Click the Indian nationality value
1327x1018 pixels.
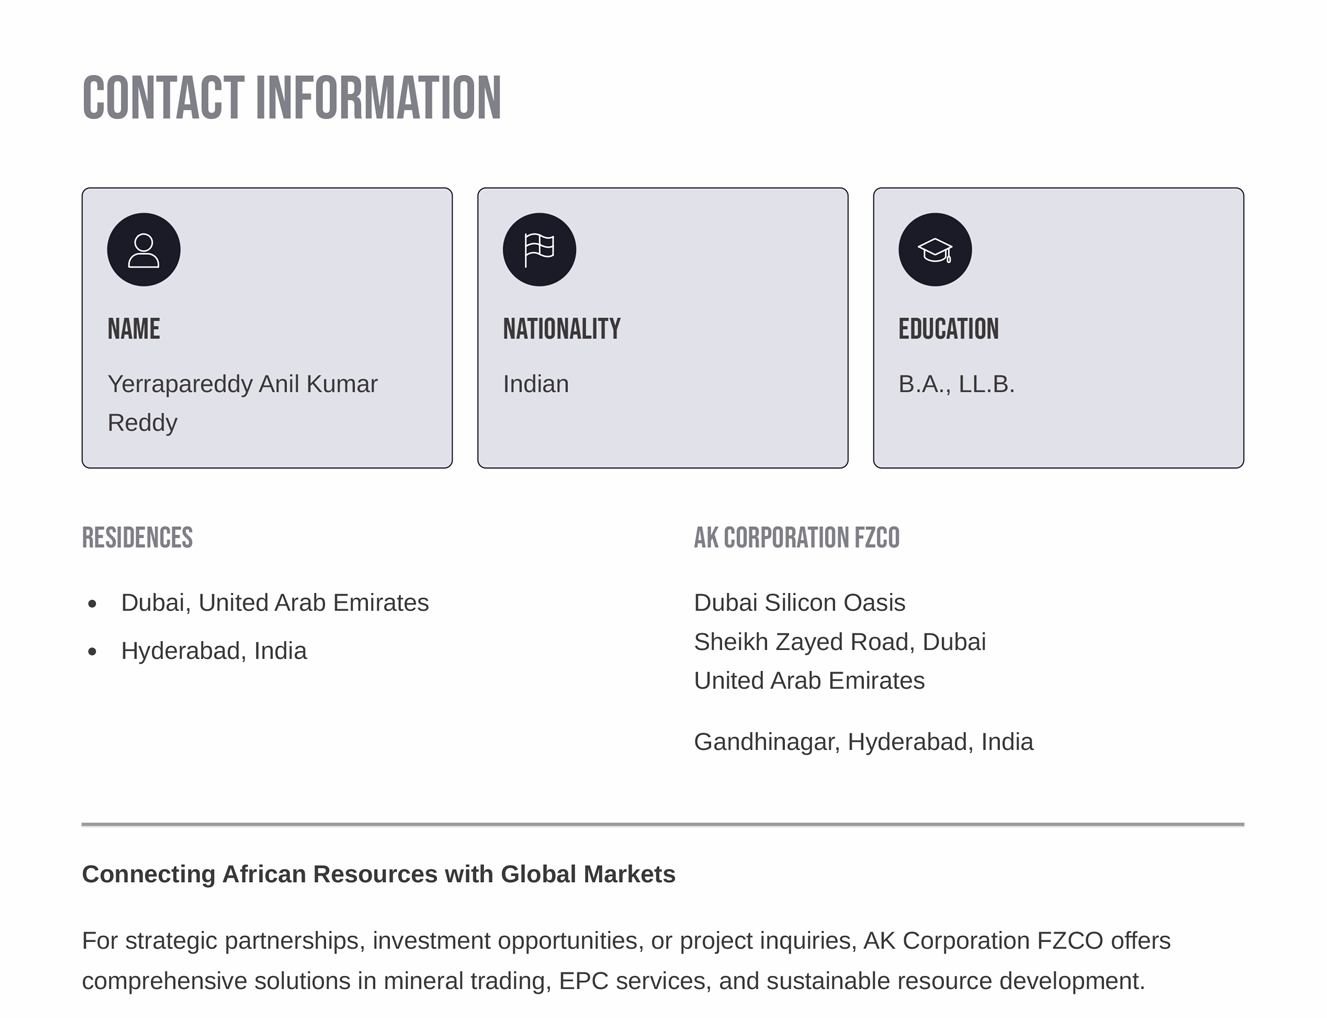536,384
